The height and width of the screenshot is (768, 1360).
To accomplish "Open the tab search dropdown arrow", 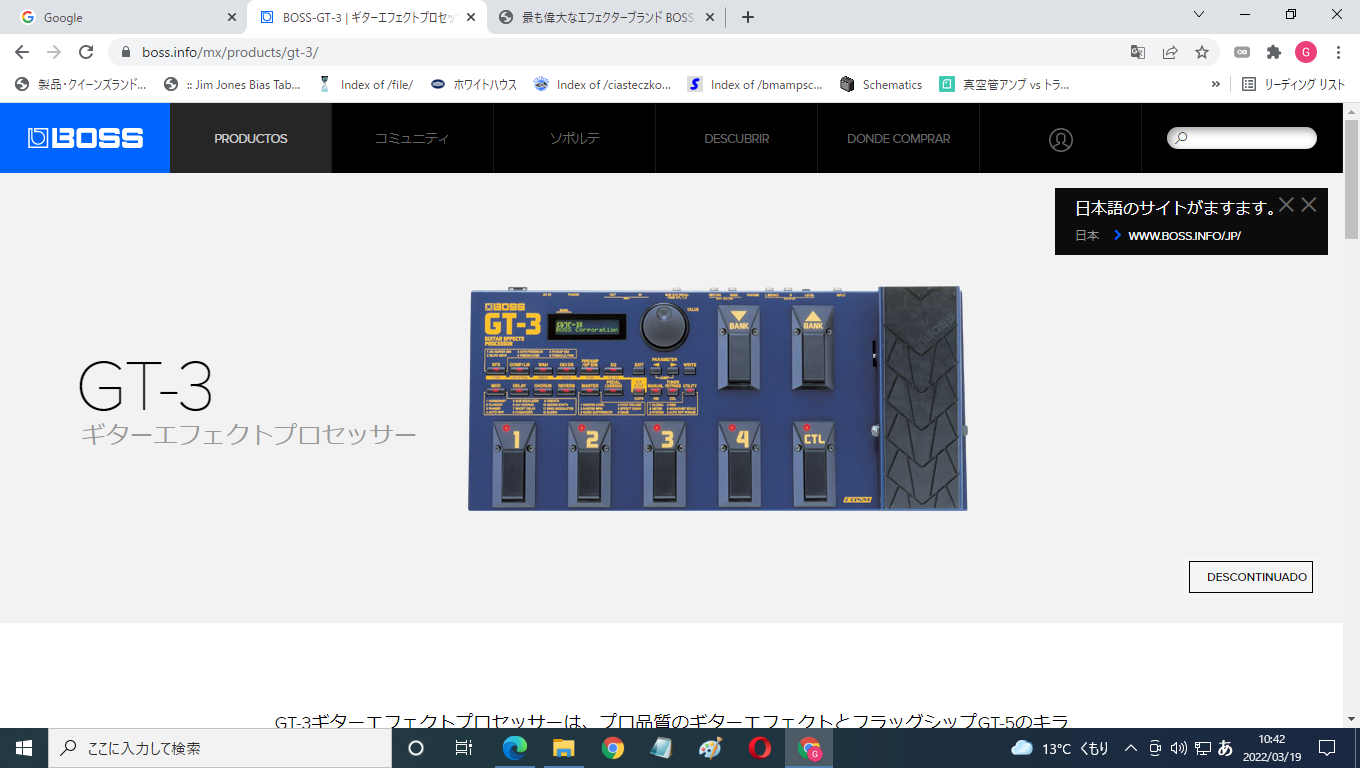I will click(1200, 14).
